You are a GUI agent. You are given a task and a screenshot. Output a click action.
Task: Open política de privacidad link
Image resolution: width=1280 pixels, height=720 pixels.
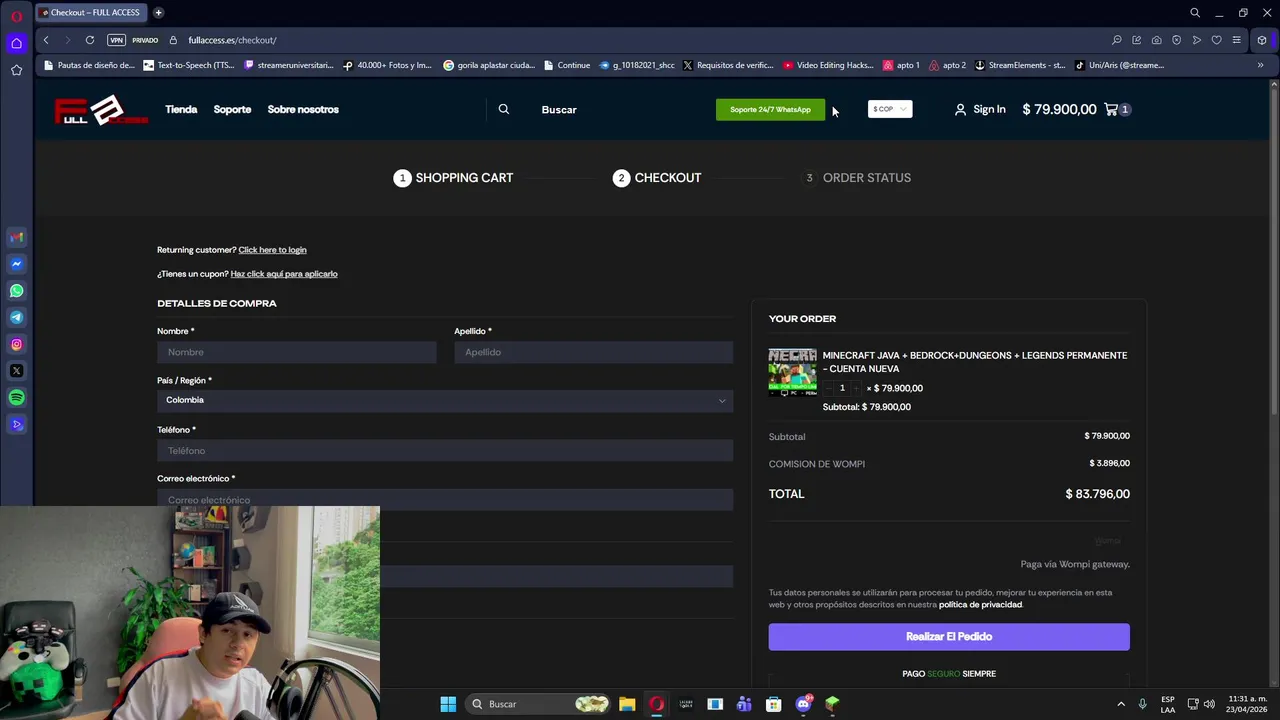pos(980,605)
